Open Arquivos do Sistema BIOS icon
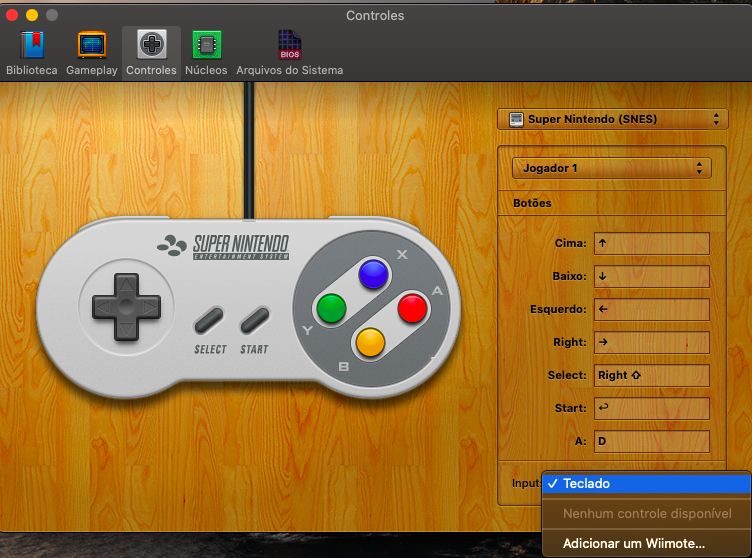The height and width of the screenshot is (558, 752). pos(289,46)
